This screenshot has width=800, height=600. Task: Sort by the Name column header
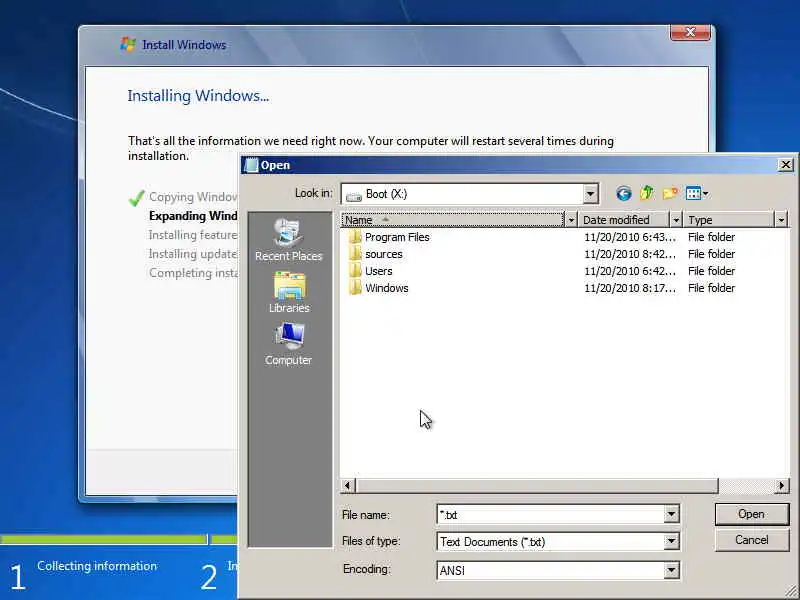click(453, 220)
